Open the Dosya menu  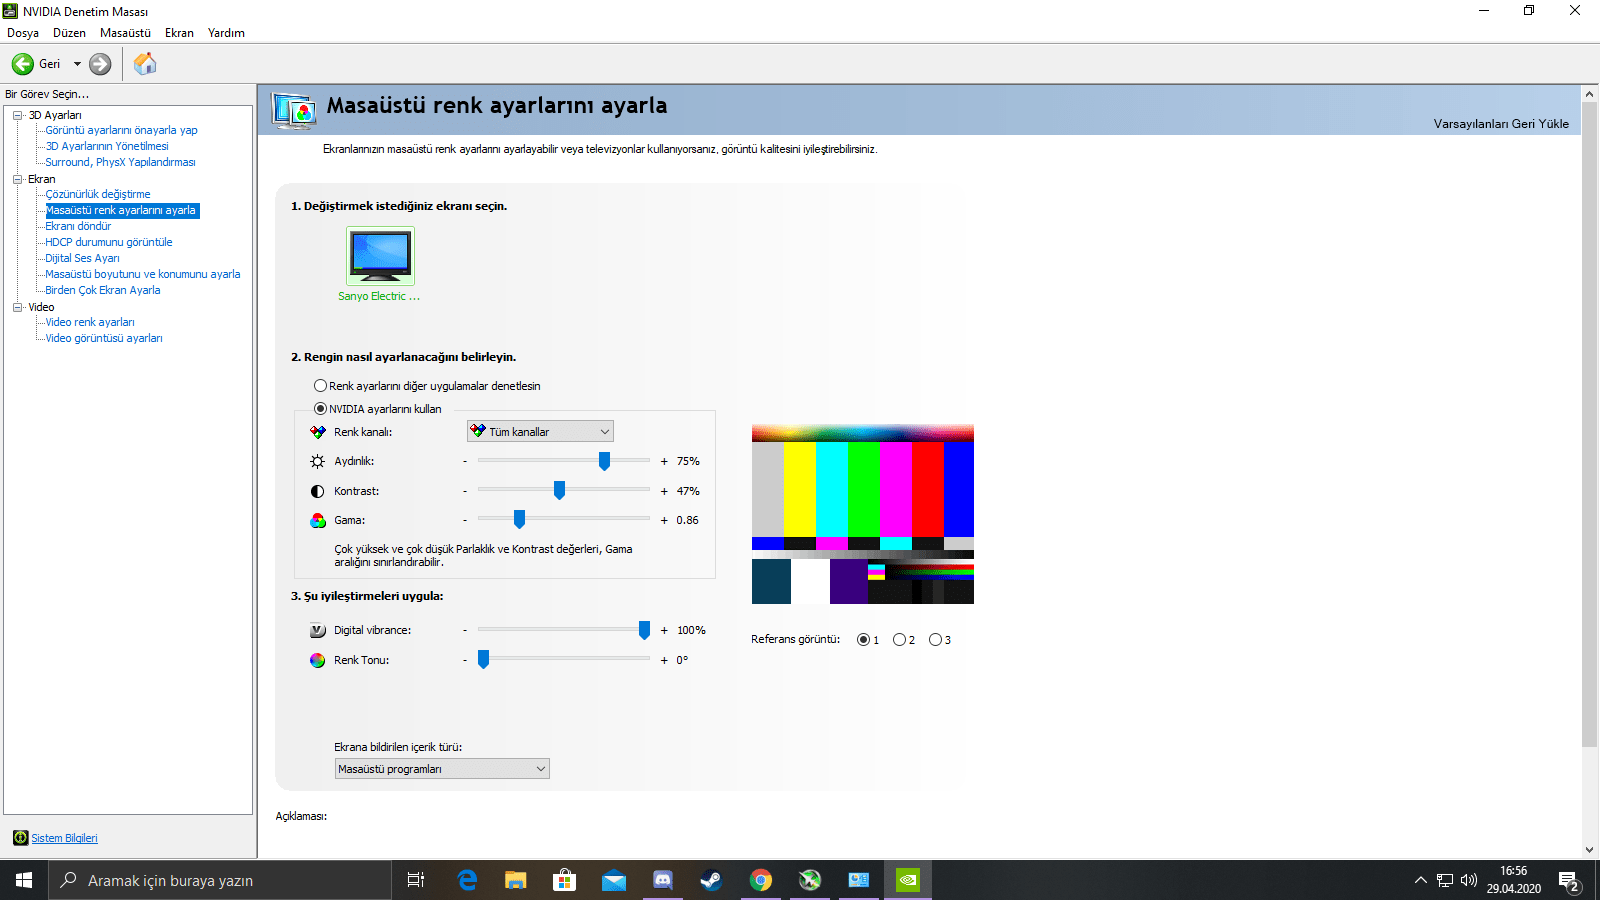click(x=23, y=33)
